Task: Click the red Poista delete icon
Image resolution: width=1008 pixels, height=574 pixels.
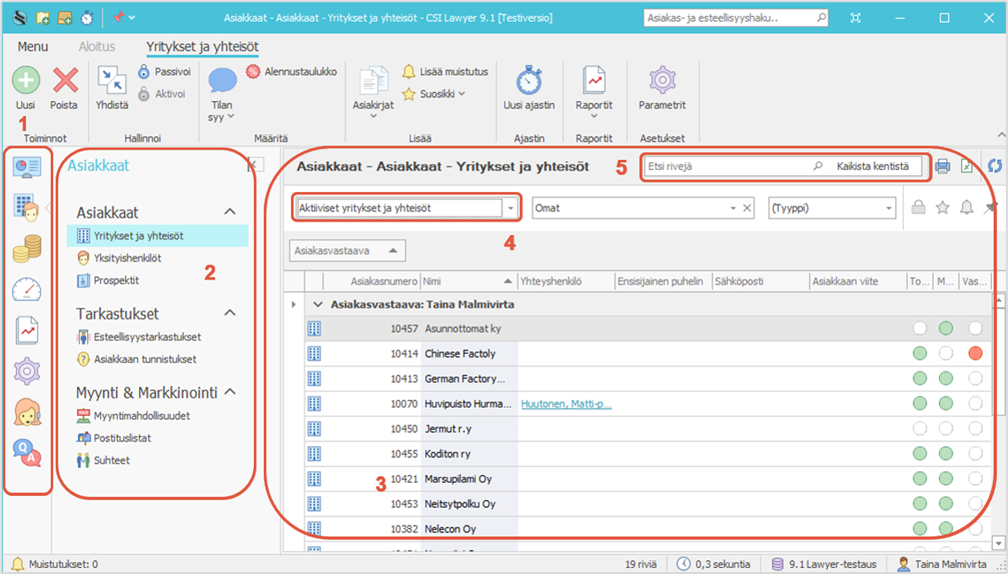Action: click(x=65, y=81)
